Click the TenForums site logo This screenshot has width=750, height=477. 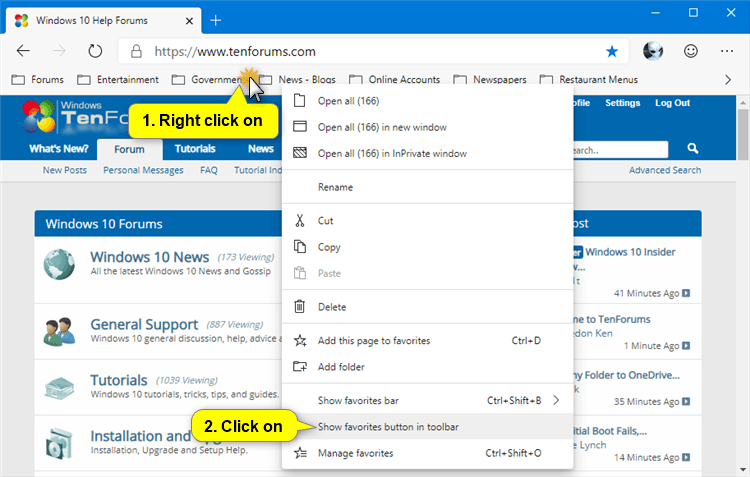[x=75, y=116]
